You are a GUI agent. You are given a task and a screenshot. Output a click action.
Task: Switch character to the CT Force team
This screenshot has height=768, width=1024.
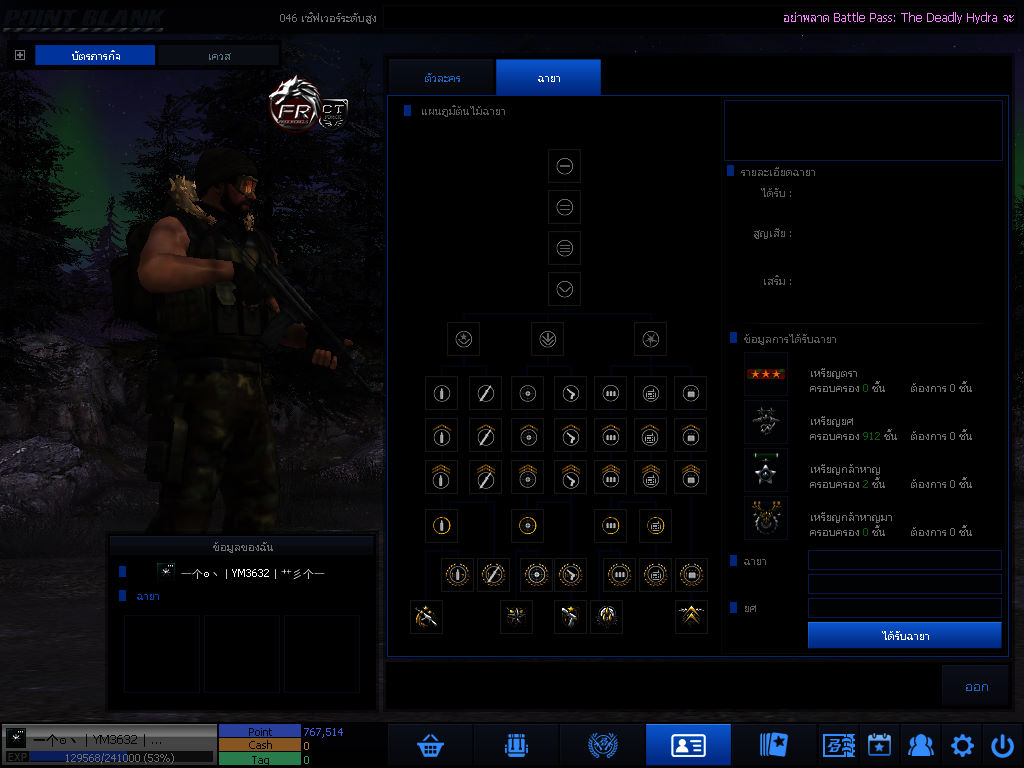[x=333, y=114]
